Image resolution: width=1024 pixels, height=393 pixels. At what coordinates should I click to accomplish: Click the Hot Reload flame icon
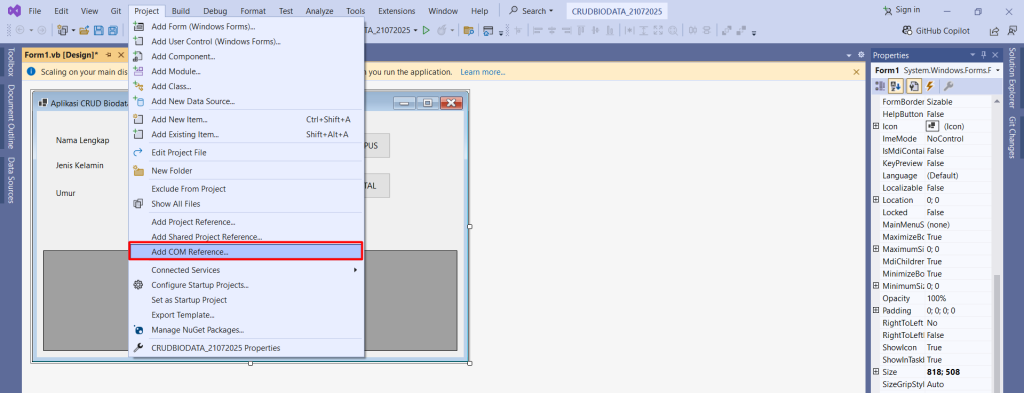442,30
